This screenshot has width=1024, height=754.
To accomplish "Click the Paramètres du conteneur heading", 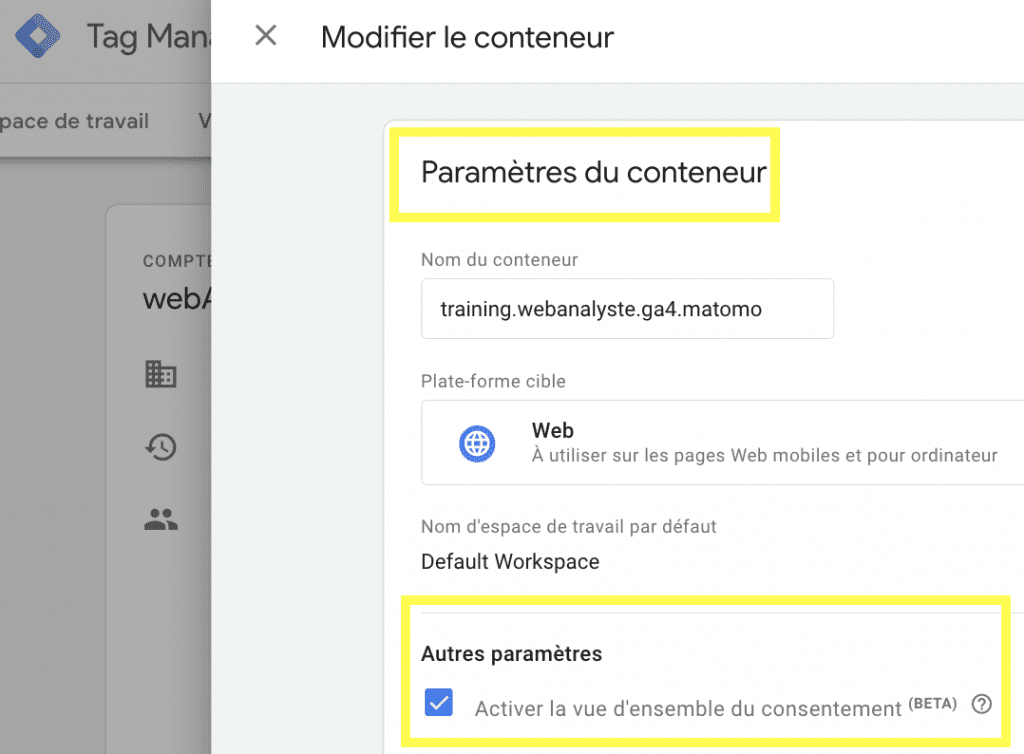I will point(593,172).
